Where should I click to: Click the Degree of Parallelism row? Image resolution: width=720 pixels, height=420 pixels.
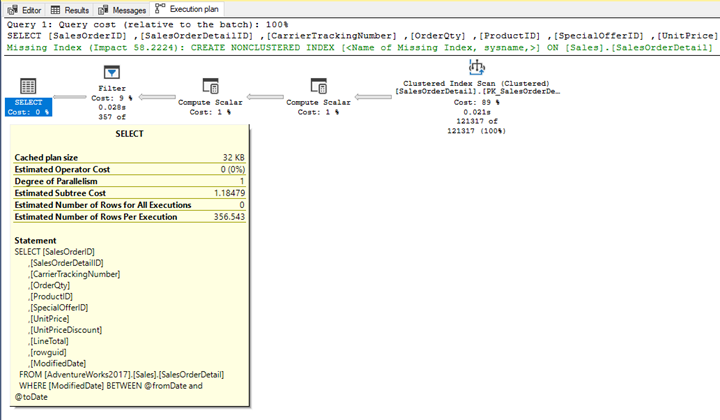[129, 181]
